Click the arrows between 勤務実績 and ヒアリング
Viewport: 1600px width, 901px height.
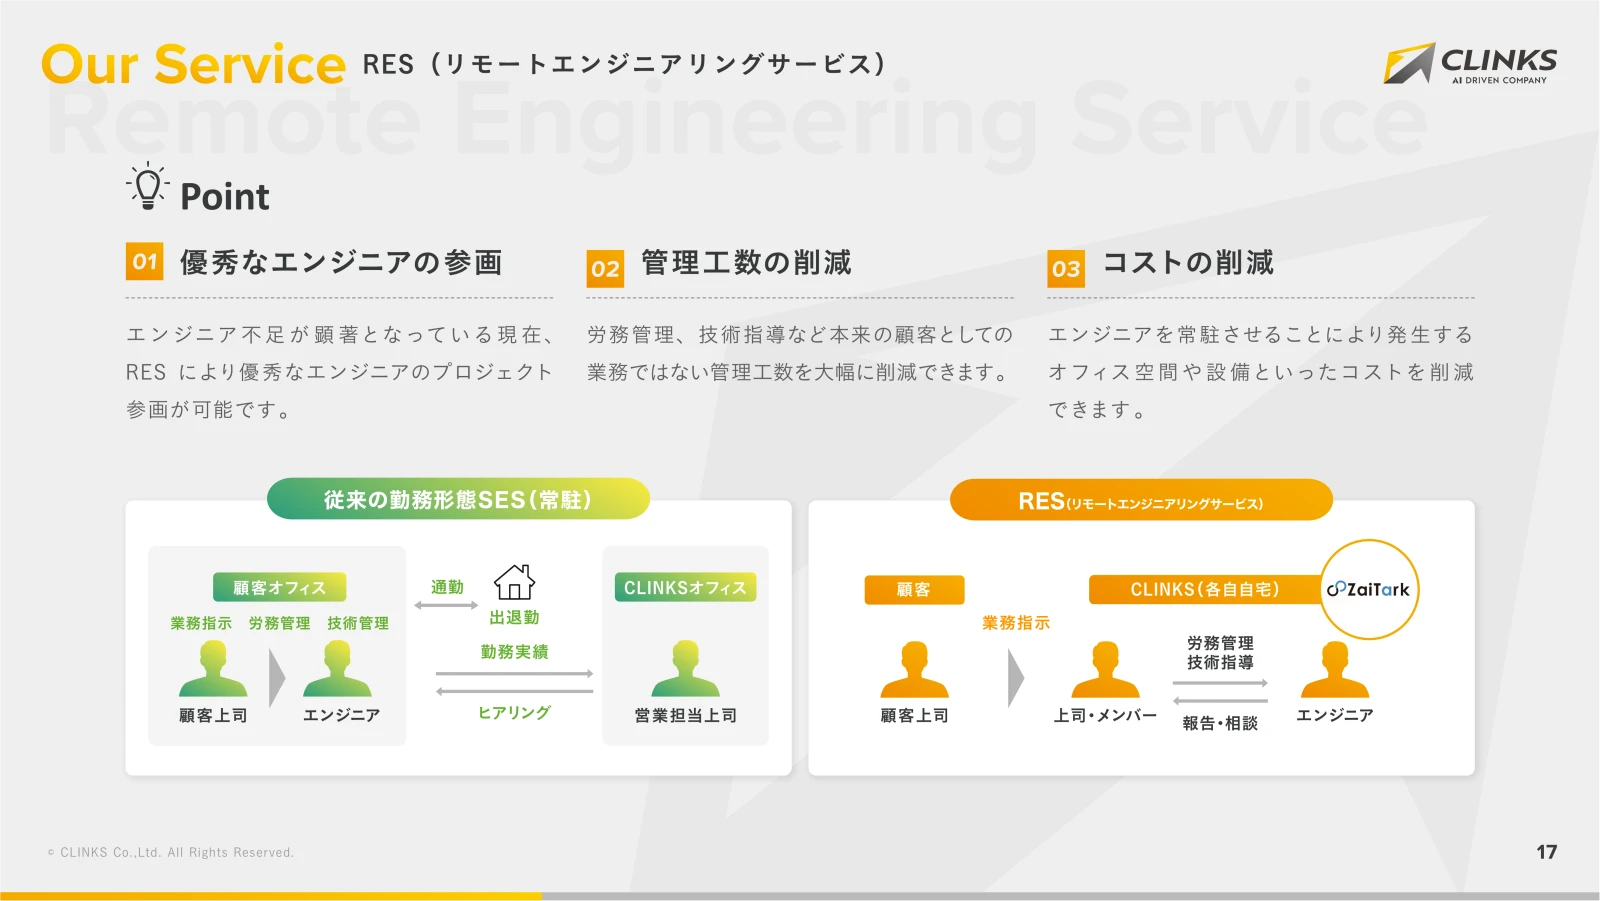(514, 682)
